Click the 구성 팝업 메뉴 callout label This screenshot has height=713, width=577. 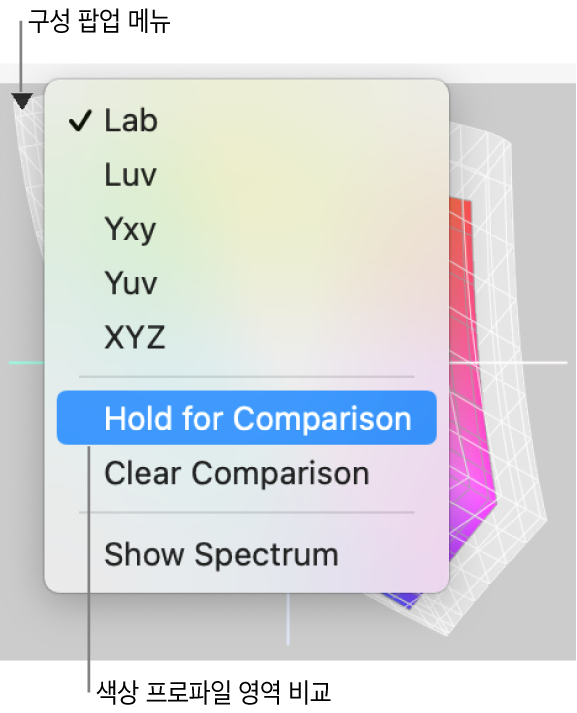click(x=100, y=20)
